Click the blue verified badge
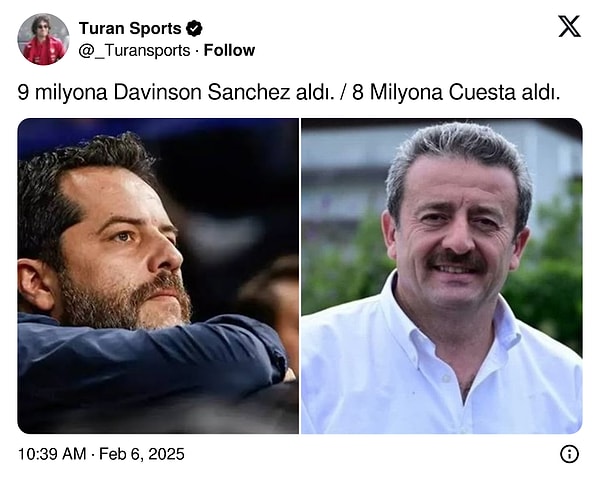 pos(194,29)
